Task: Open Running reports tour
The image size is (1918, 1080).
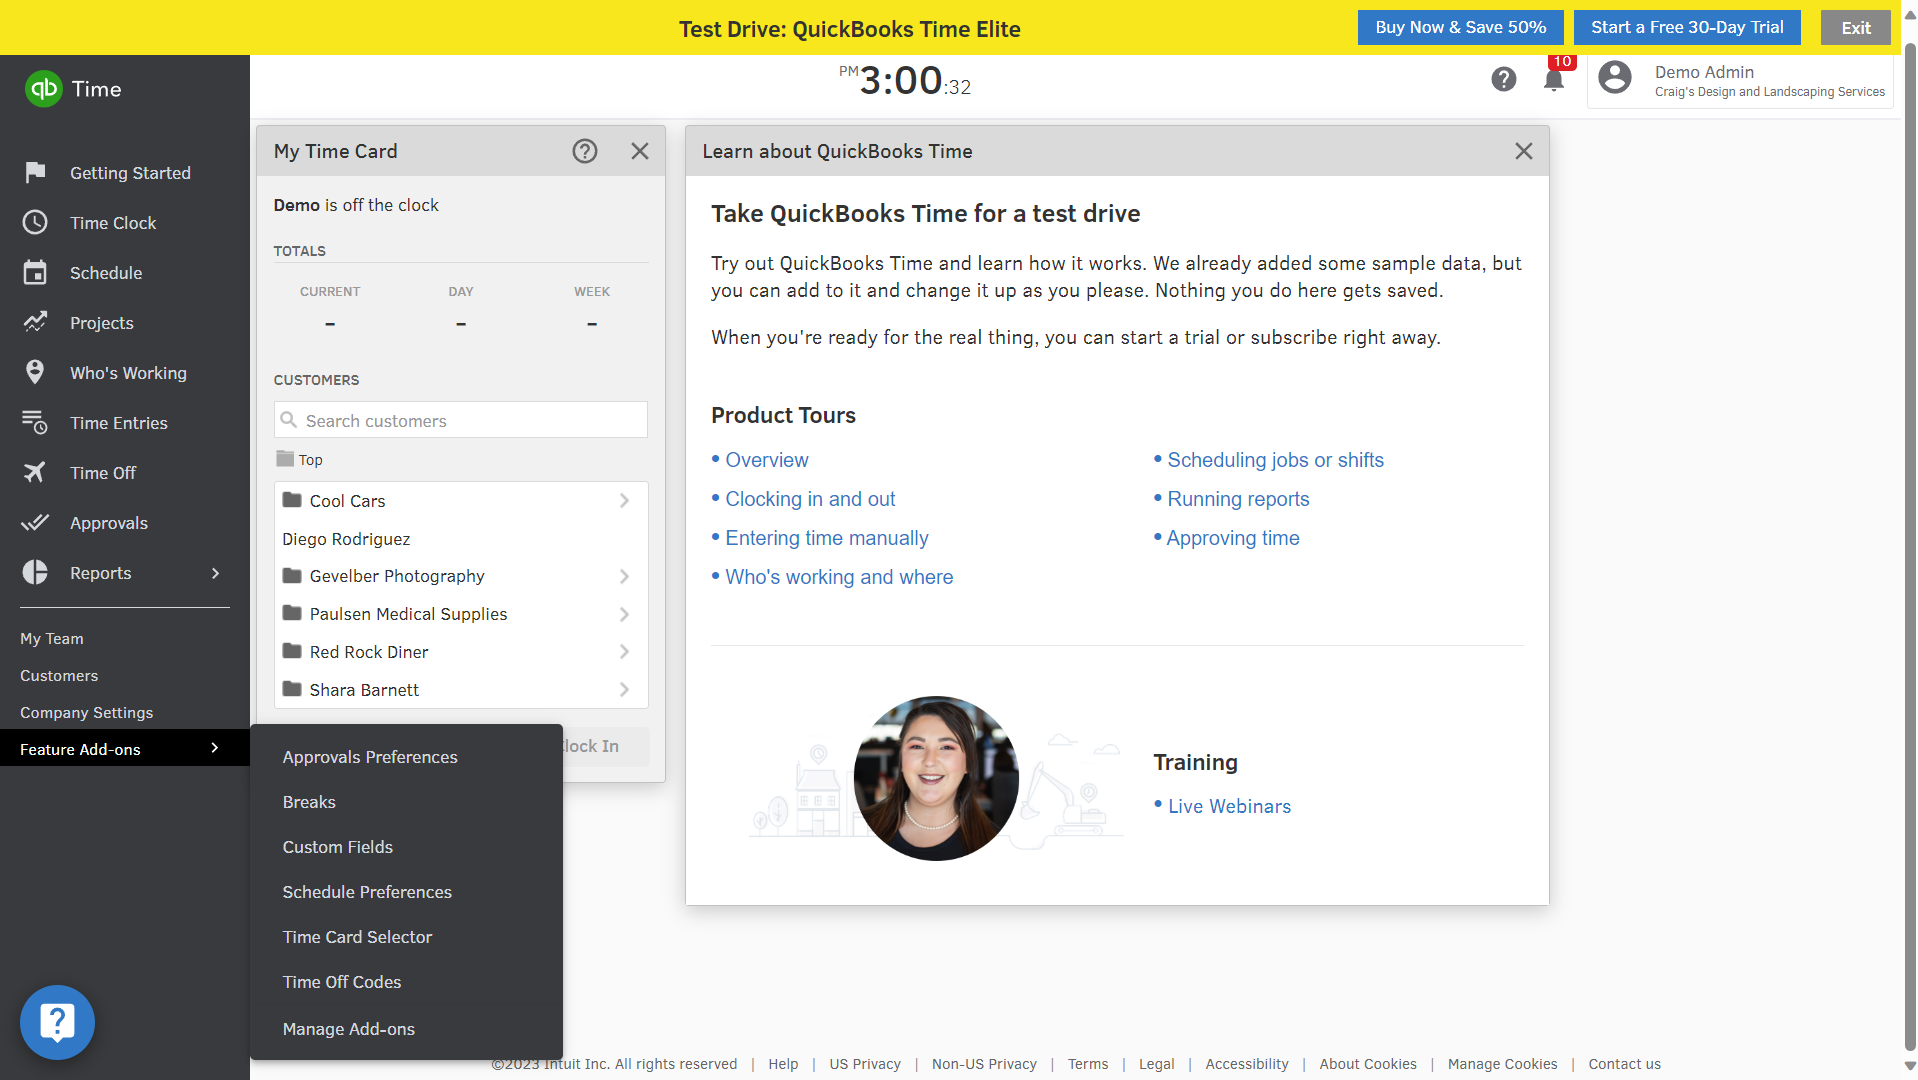Action: 1238,499
